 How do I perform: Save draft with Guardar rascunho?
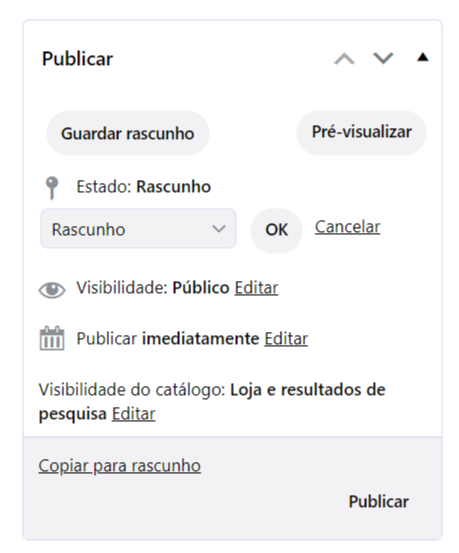pyautogui.click(x=128, y=133)
